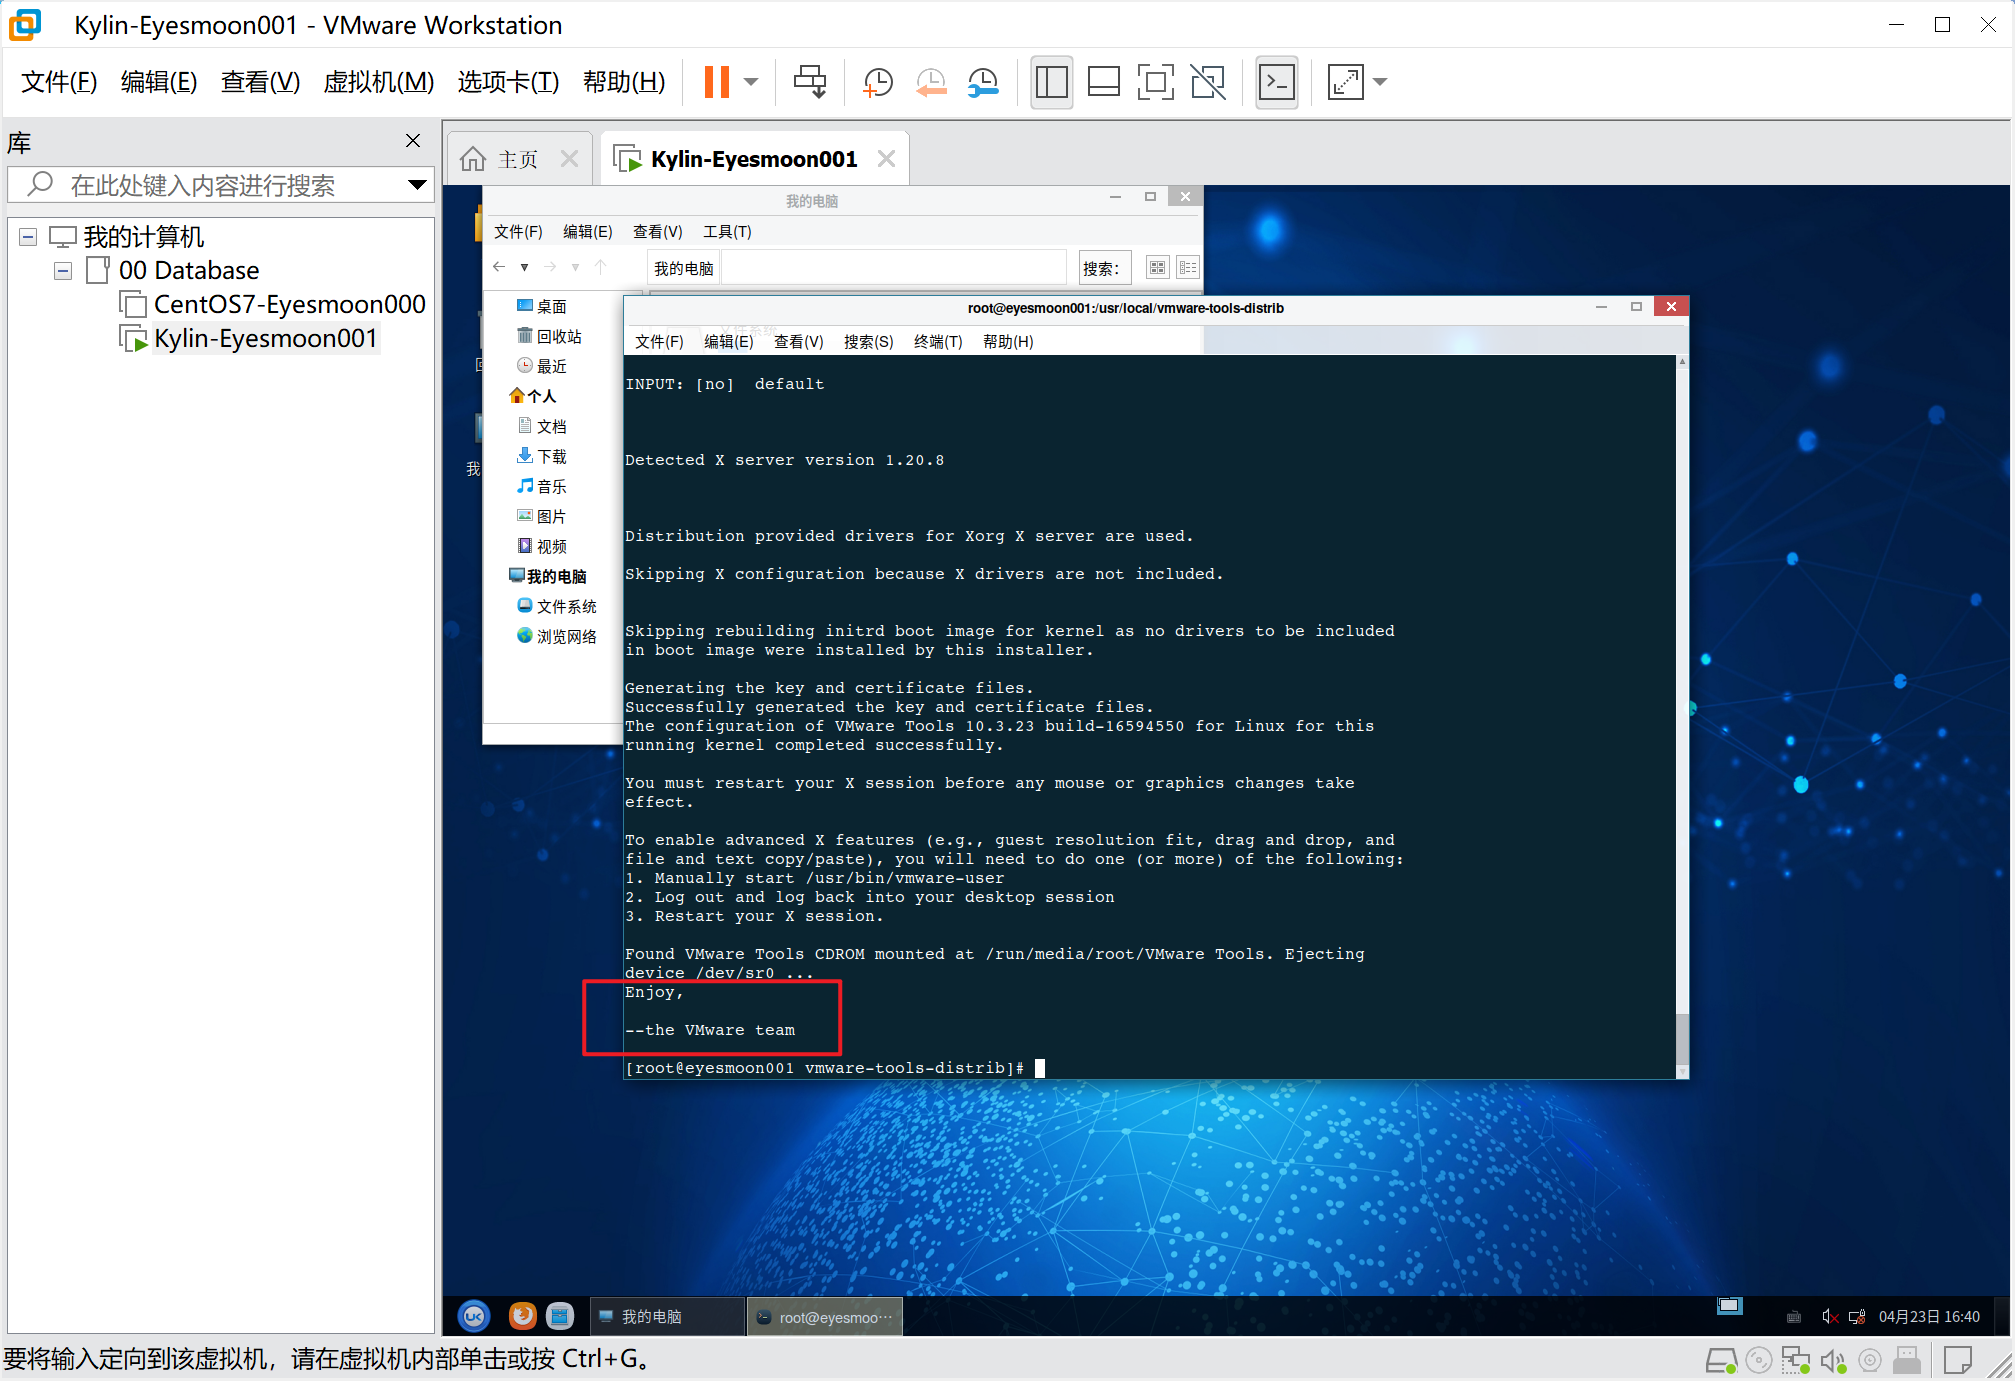Toggle the library sidebar view
The image size is (2015, 1381).
click(1051, 82)
